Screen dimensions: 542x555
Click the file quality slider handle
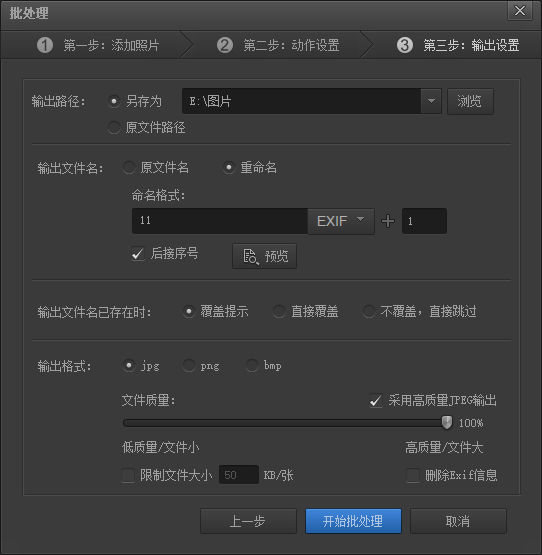tap(447, 422)
